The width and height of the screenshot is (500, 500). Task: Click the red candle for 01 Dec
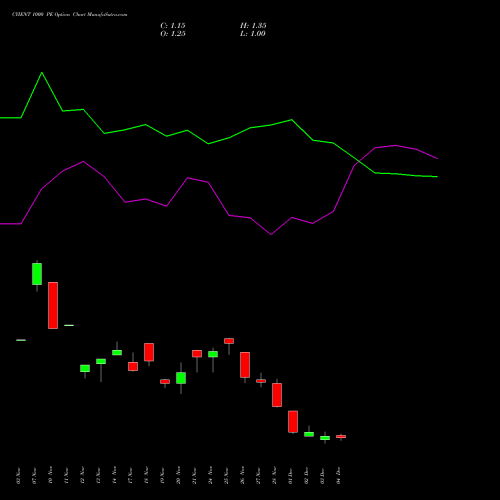click(293, 422)
